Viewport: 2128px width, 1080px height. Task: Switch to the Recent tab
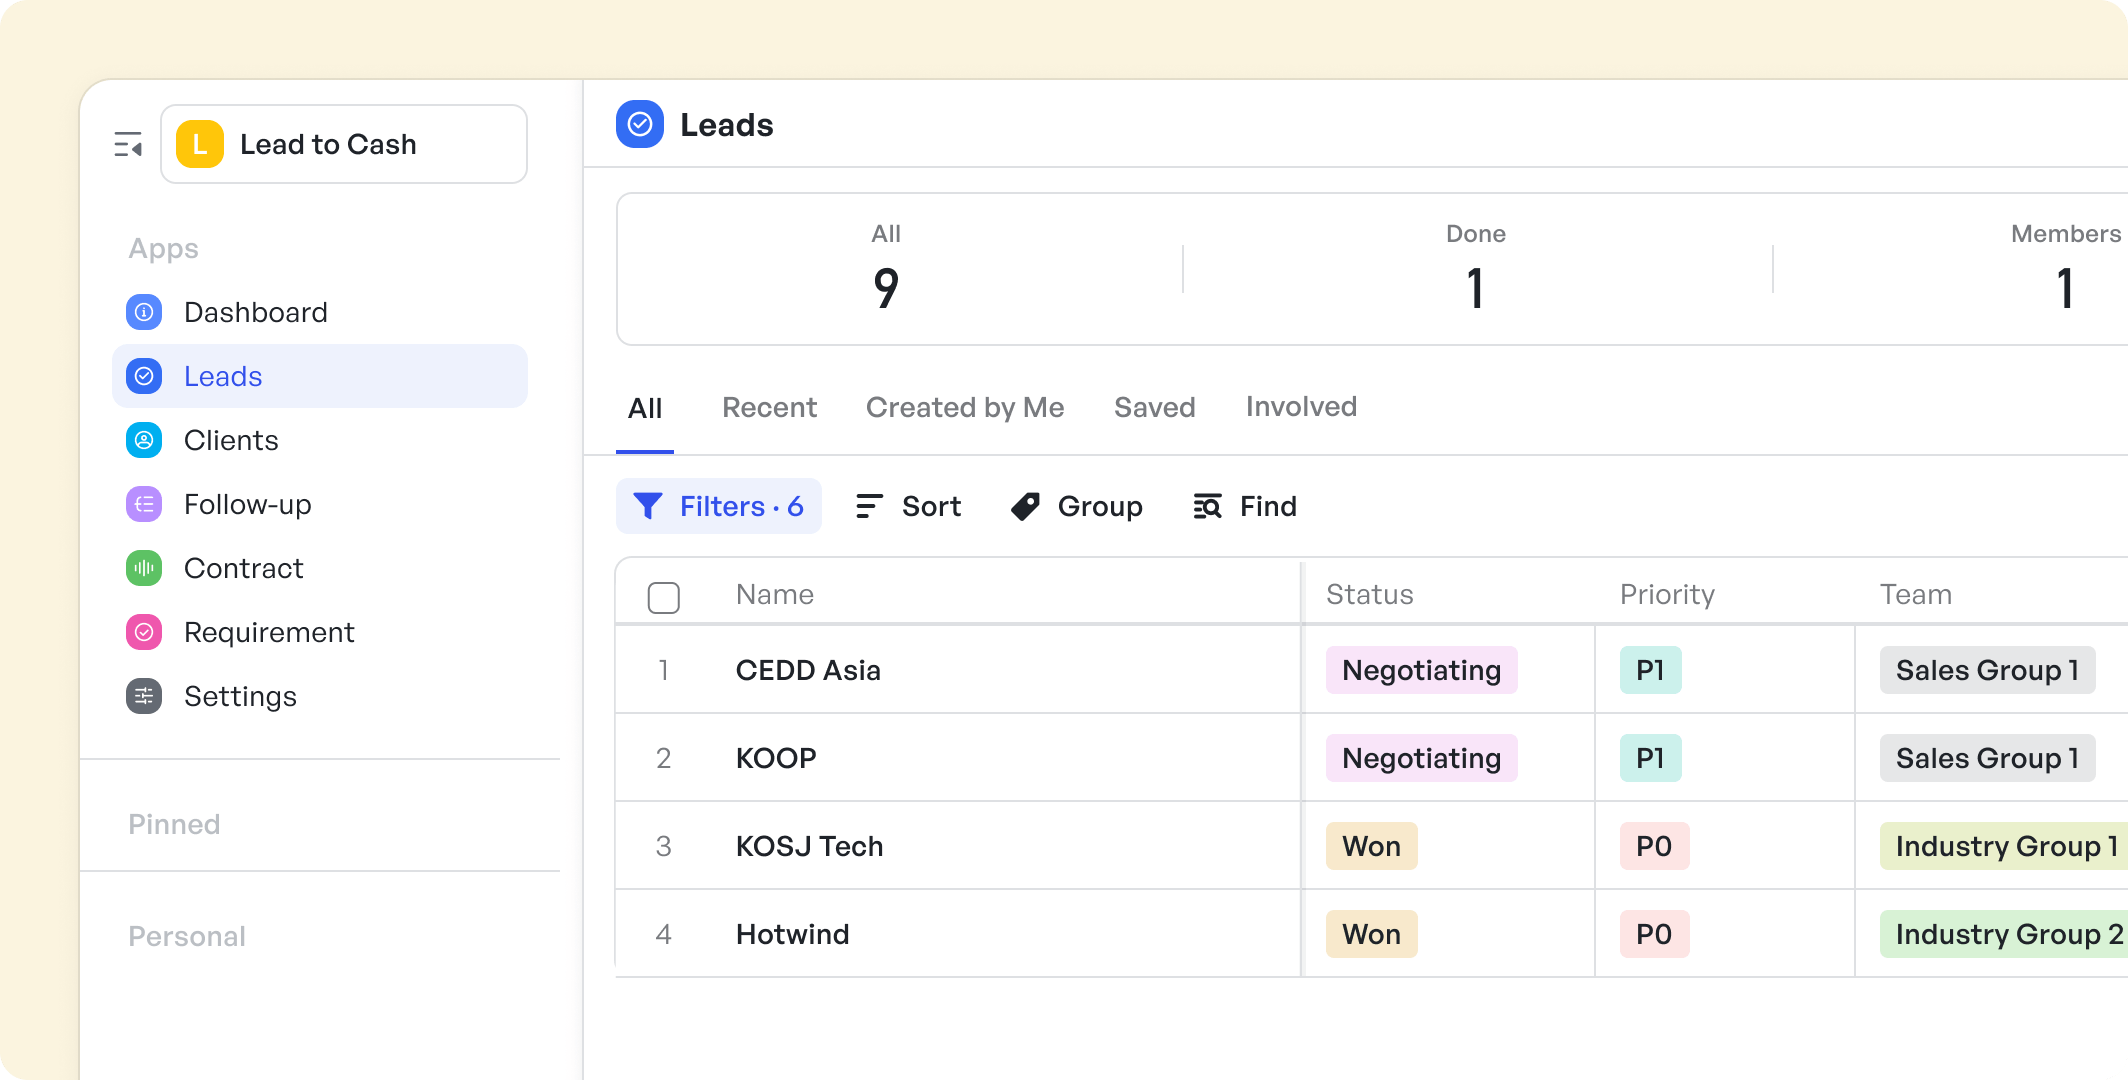click(770, 407)
